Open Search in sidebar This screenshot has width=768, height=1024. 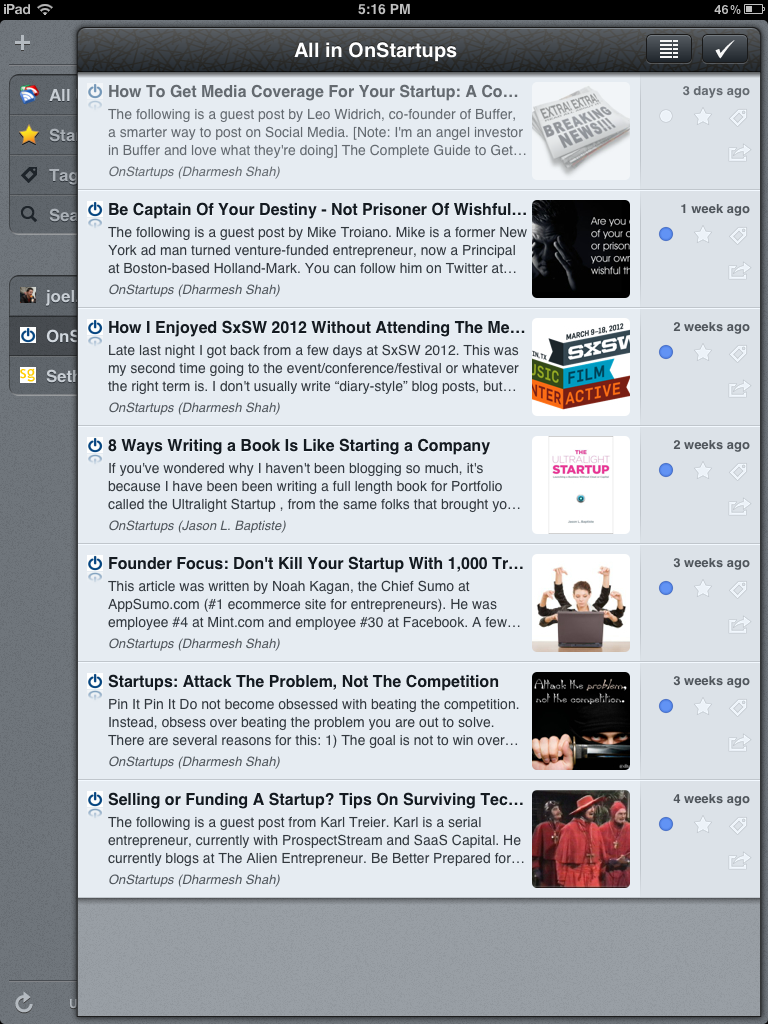[x=44, y=214]
